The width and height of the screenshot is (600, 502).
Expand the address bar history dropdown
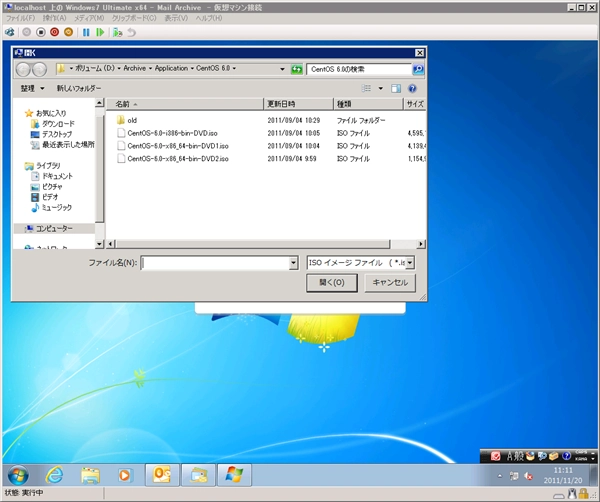[282, 69]
